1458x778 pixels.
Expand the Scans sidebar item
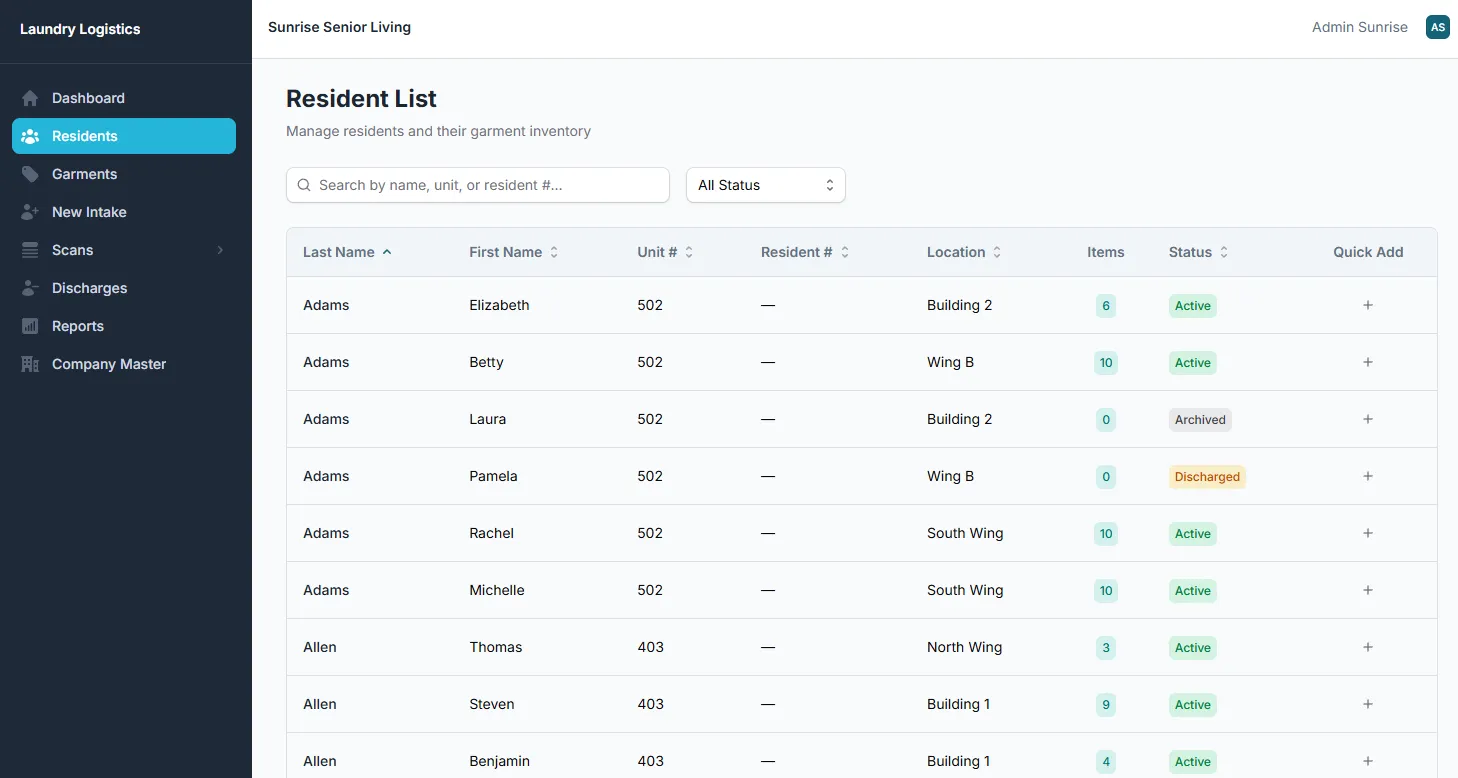click(220, 249)
